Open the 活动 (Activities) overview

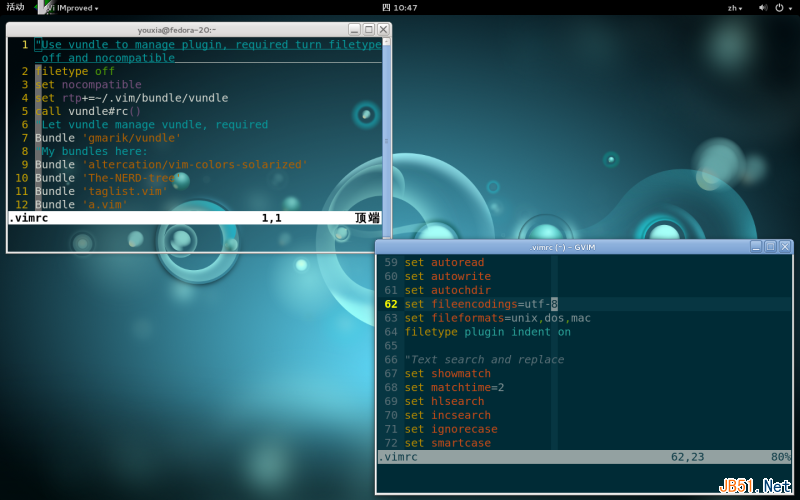pos(15,7)
